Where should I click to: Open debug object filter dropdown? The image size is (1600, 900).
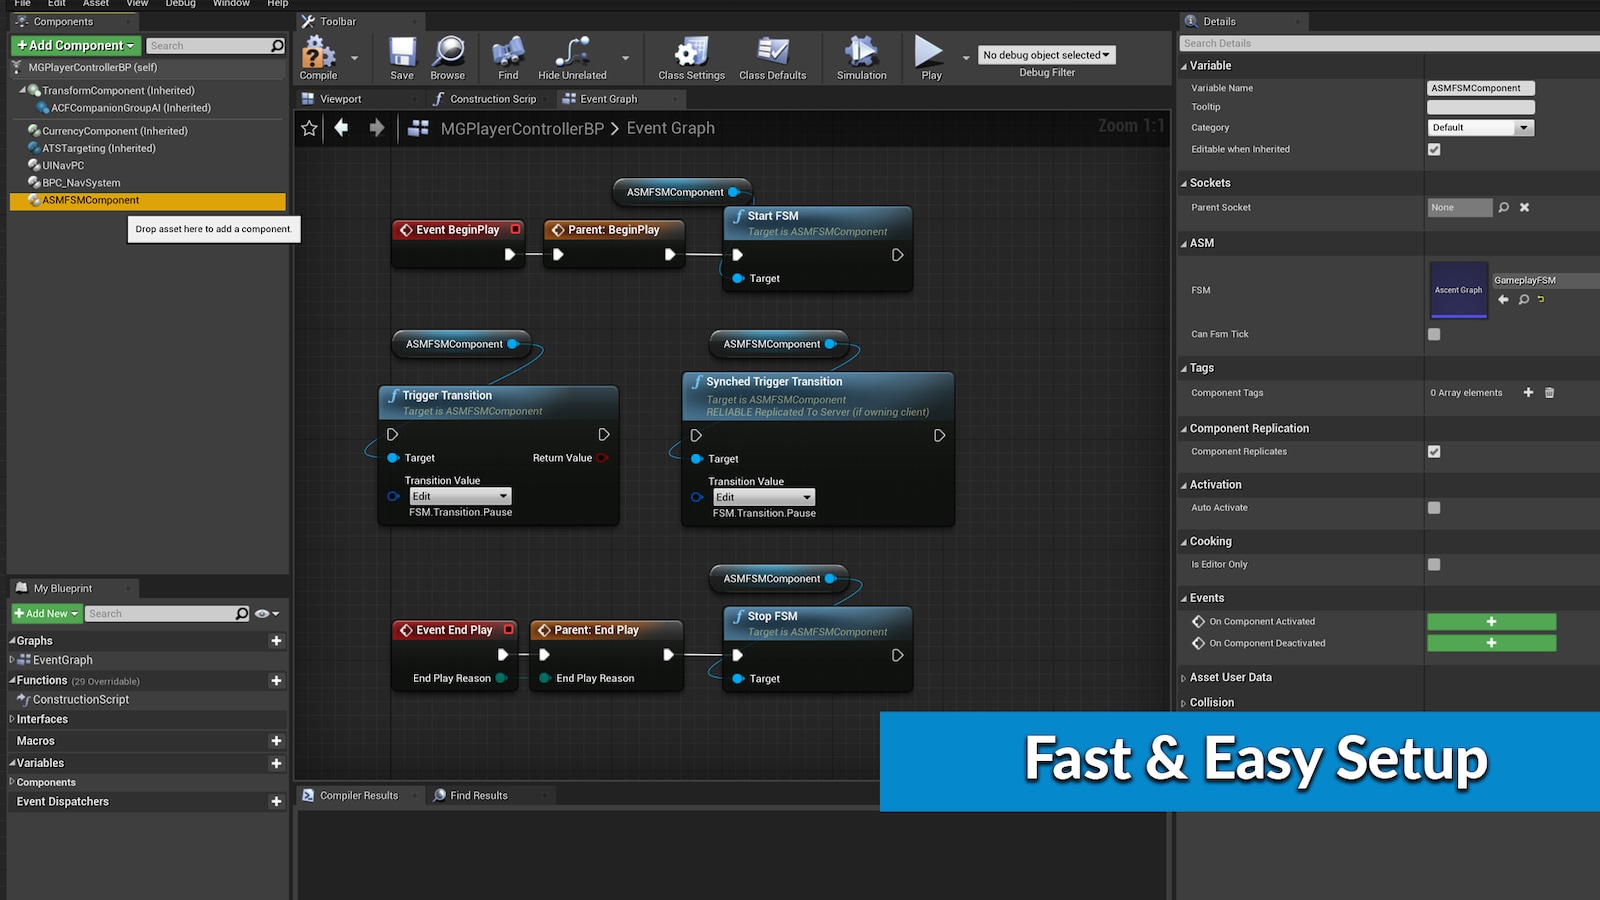click(1046, 55)
